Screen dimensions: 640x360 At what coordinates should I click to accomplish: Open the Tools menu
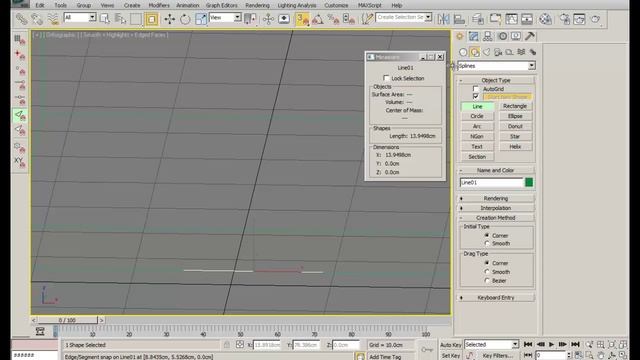coord(60,5)
